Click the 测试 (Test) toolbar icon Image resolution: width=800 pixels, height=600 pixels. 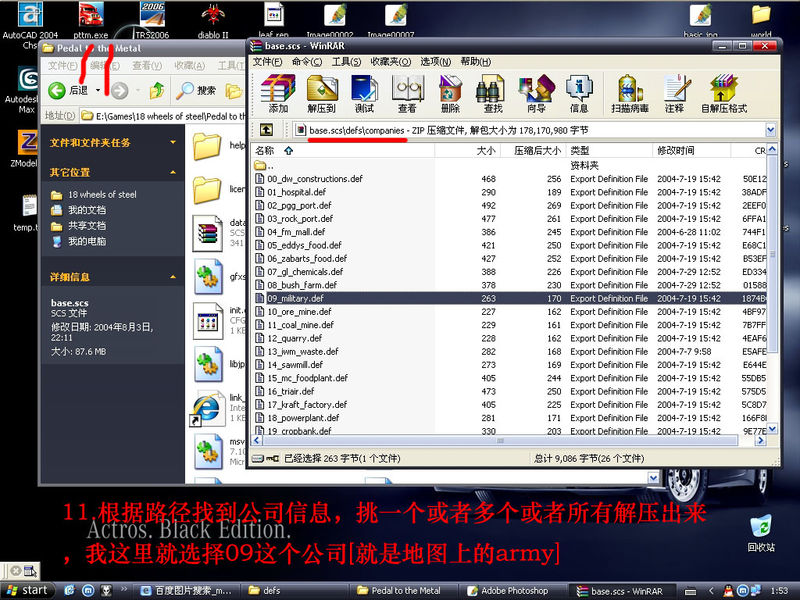364,93
